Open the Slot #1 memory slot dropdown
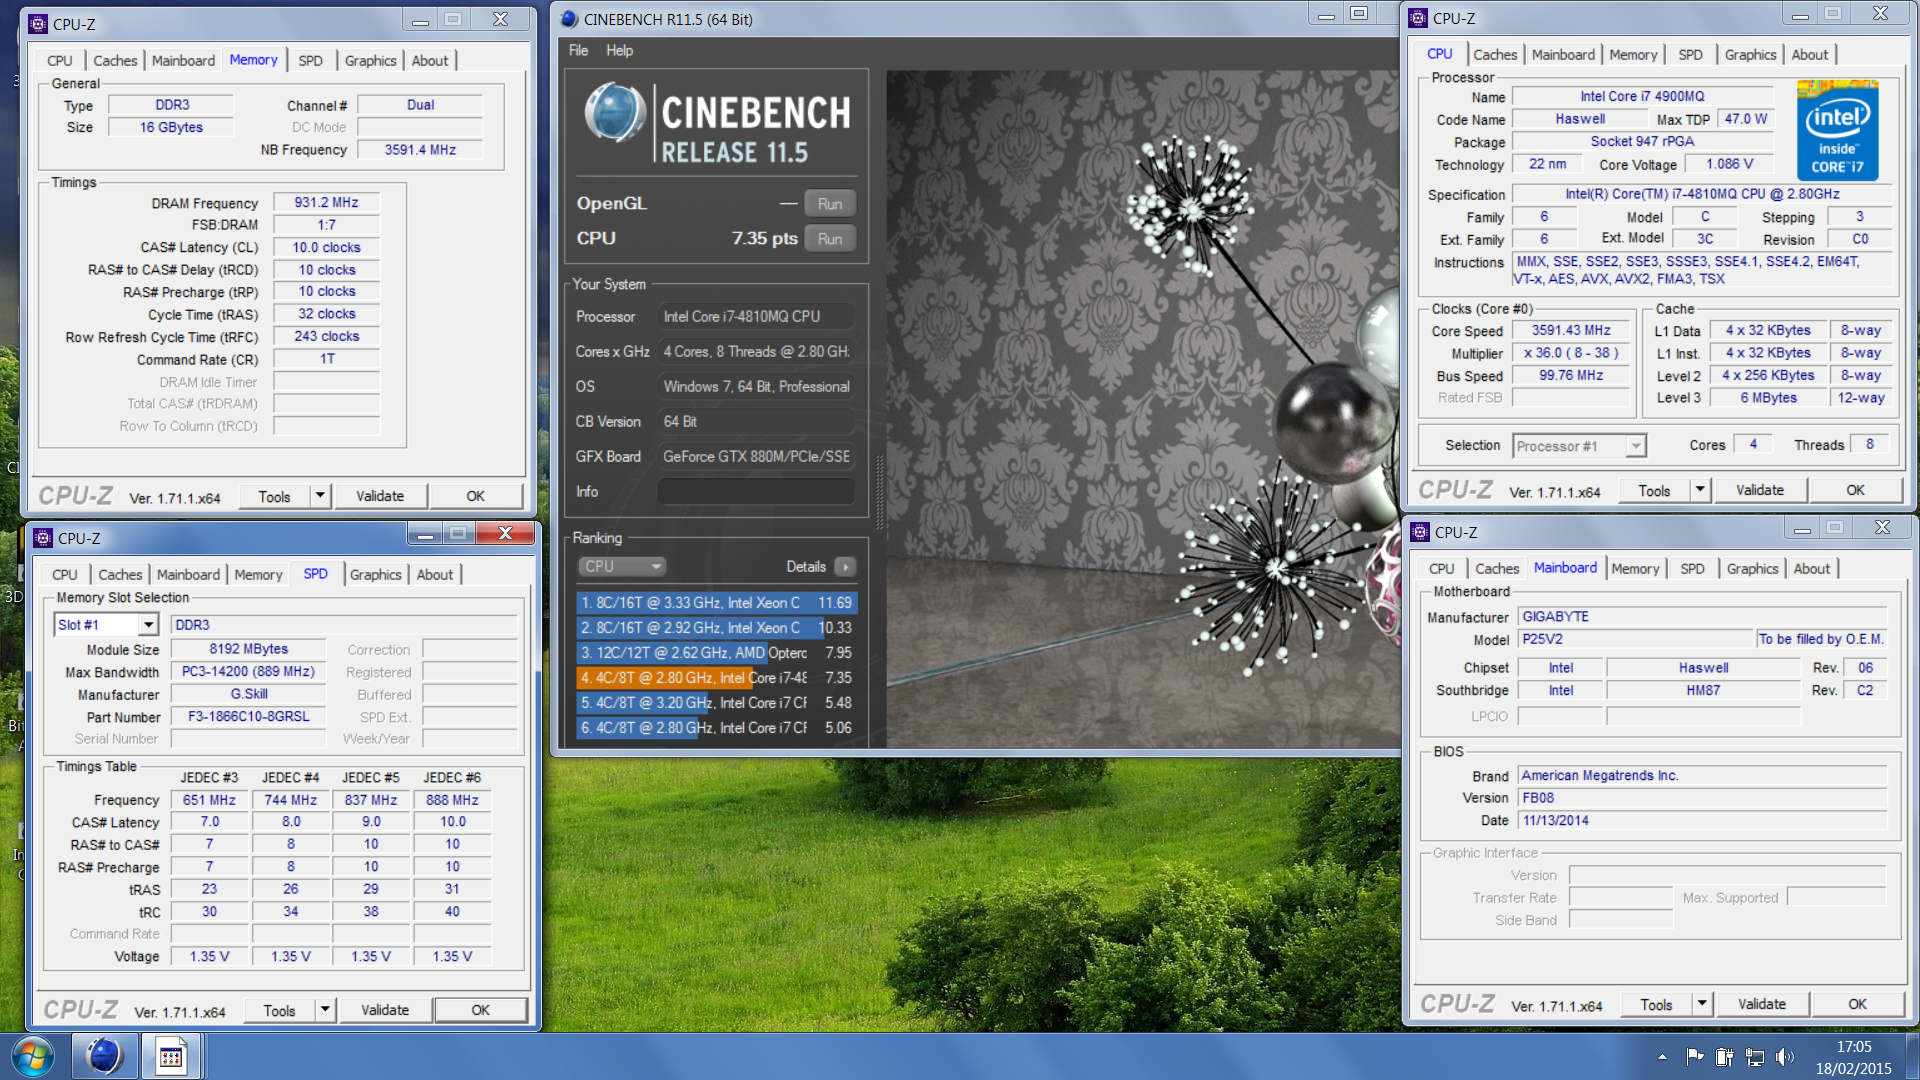Screen dimensions: 1920x1080 click(x=148, y=625)
